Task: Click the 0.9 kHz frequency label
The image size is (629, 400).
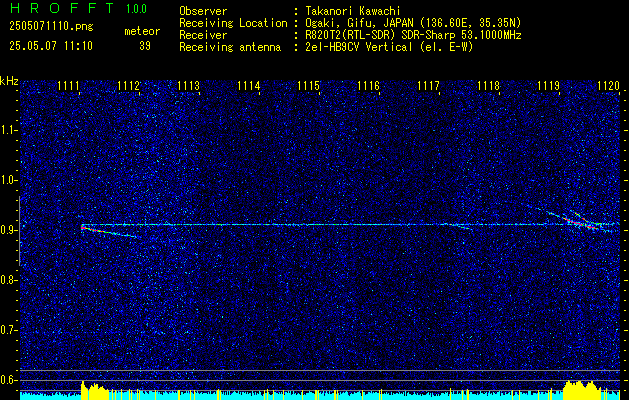Action: point(9,230)
